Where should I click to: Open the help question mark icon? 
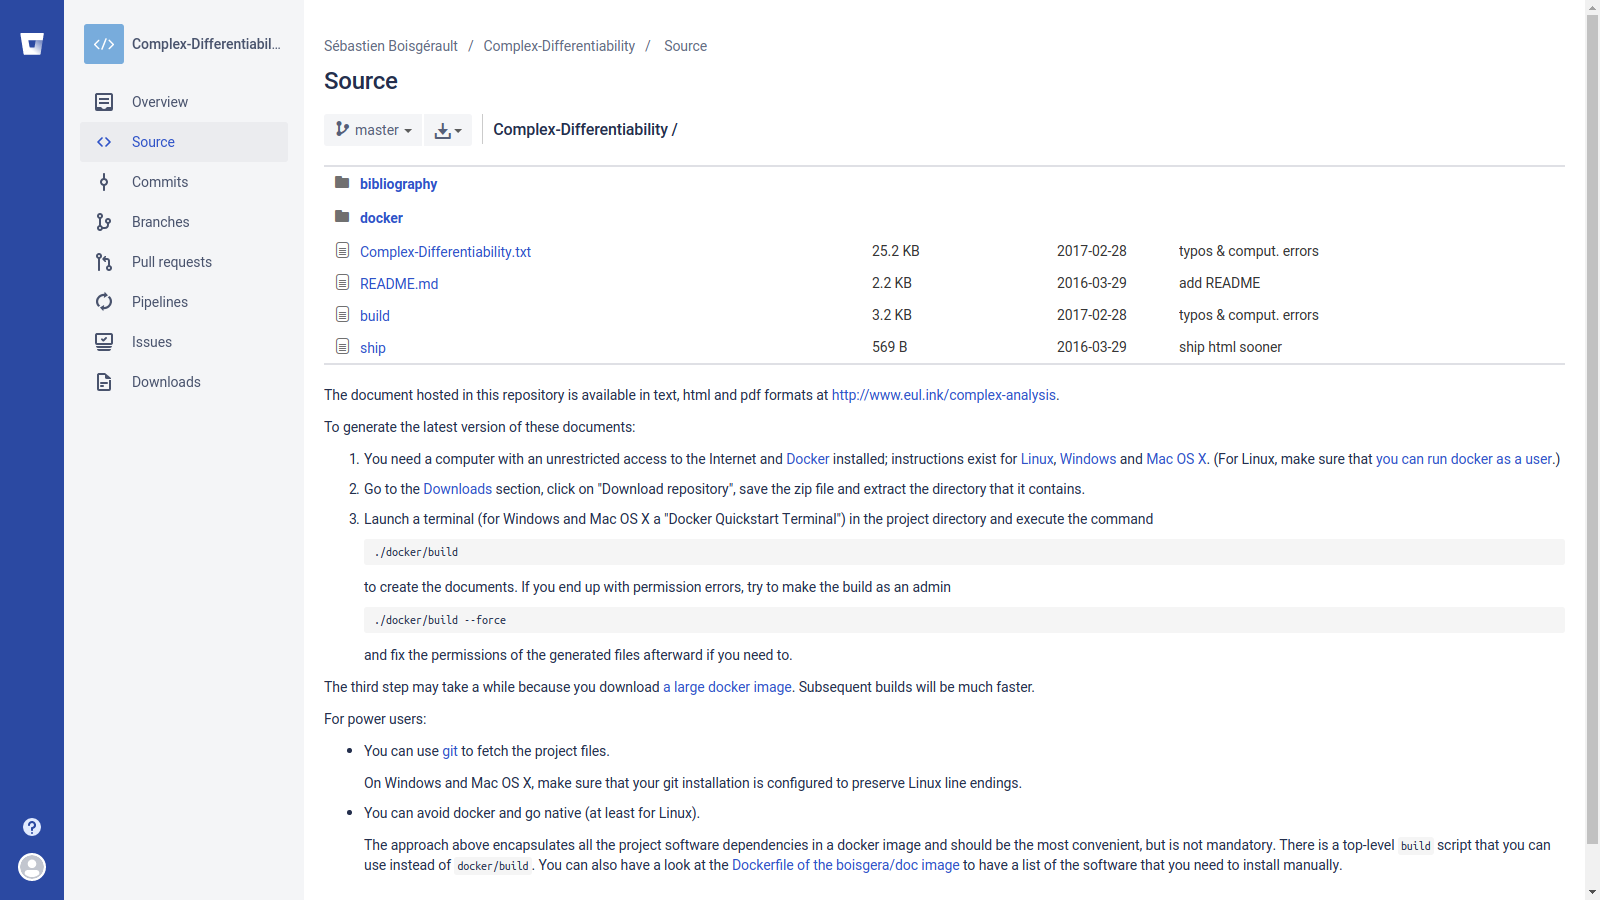pyautogui.click(x=32, y=827)
